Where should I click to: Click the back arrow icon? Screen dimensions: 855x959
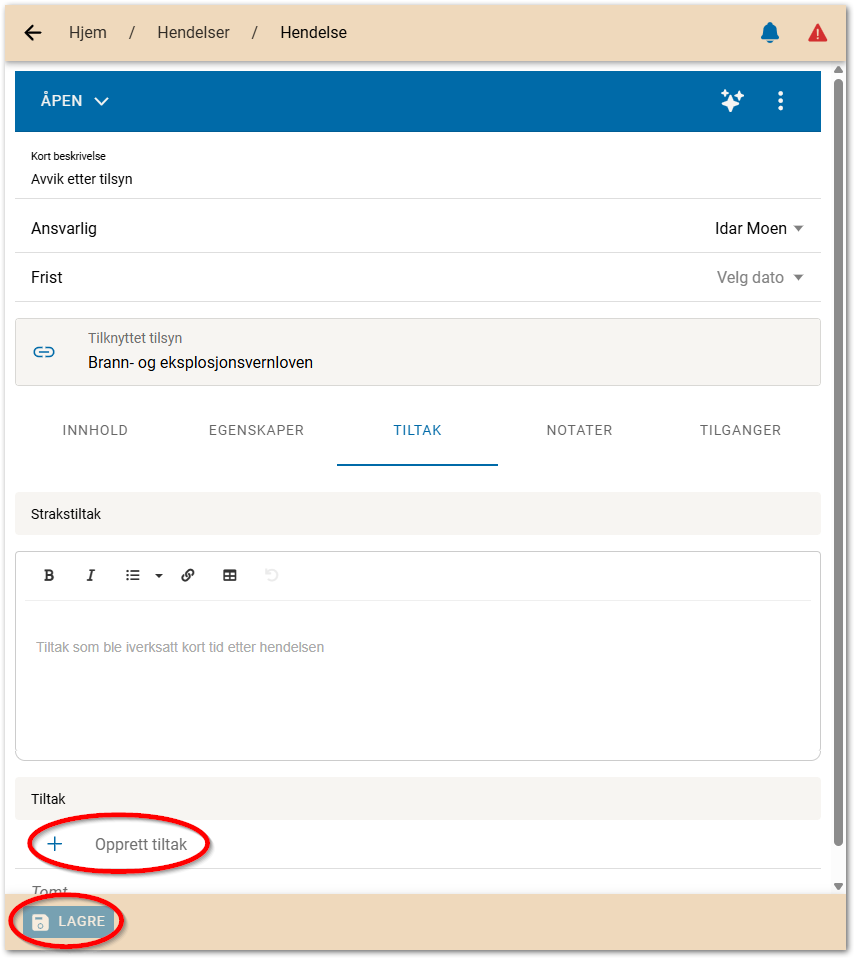[x=33, y=33]
